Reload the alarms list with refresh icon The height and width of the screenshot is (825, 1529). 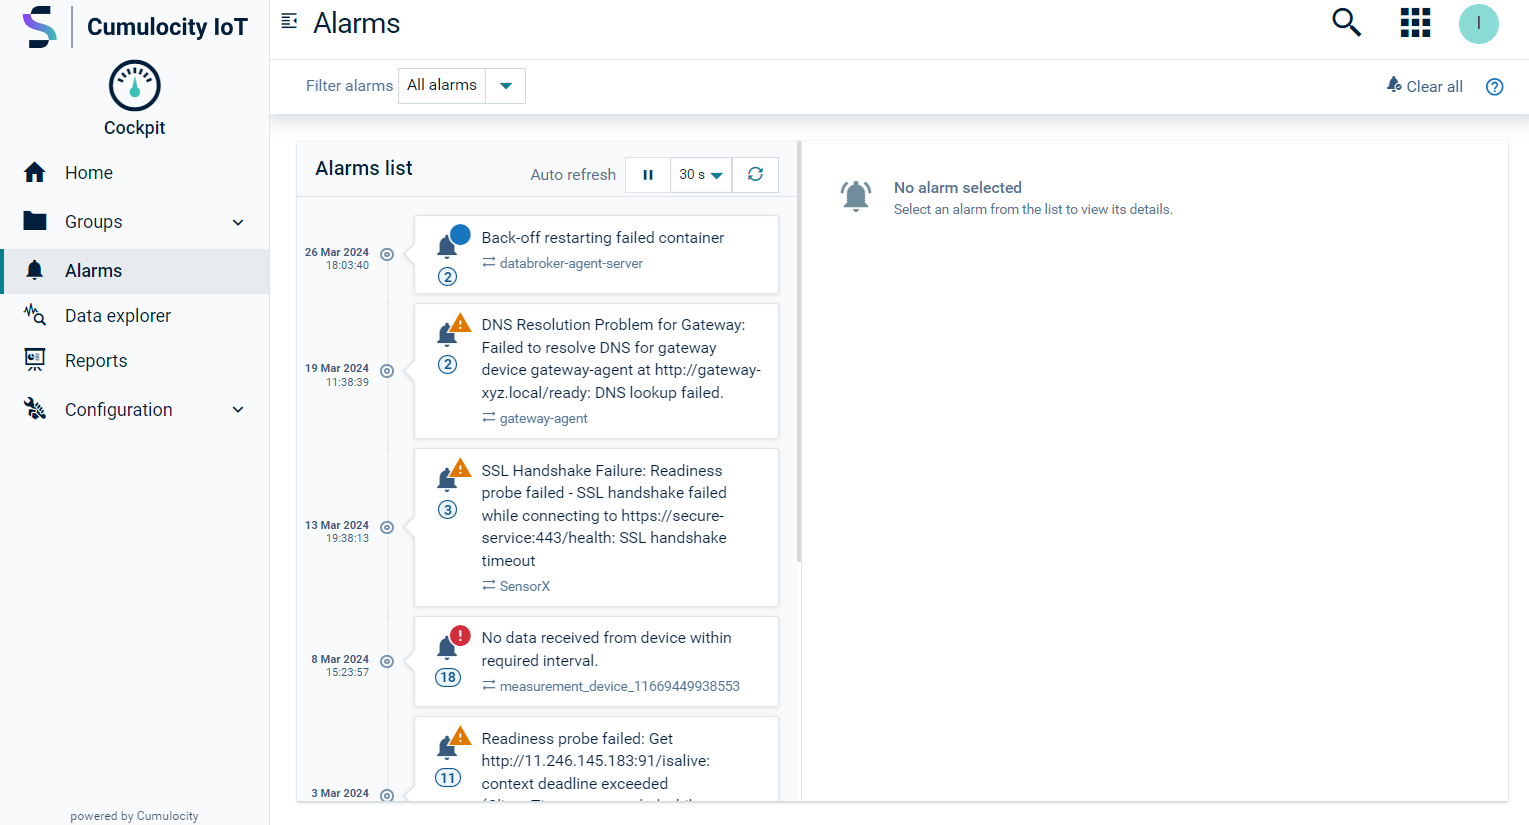tap(755, 174)
